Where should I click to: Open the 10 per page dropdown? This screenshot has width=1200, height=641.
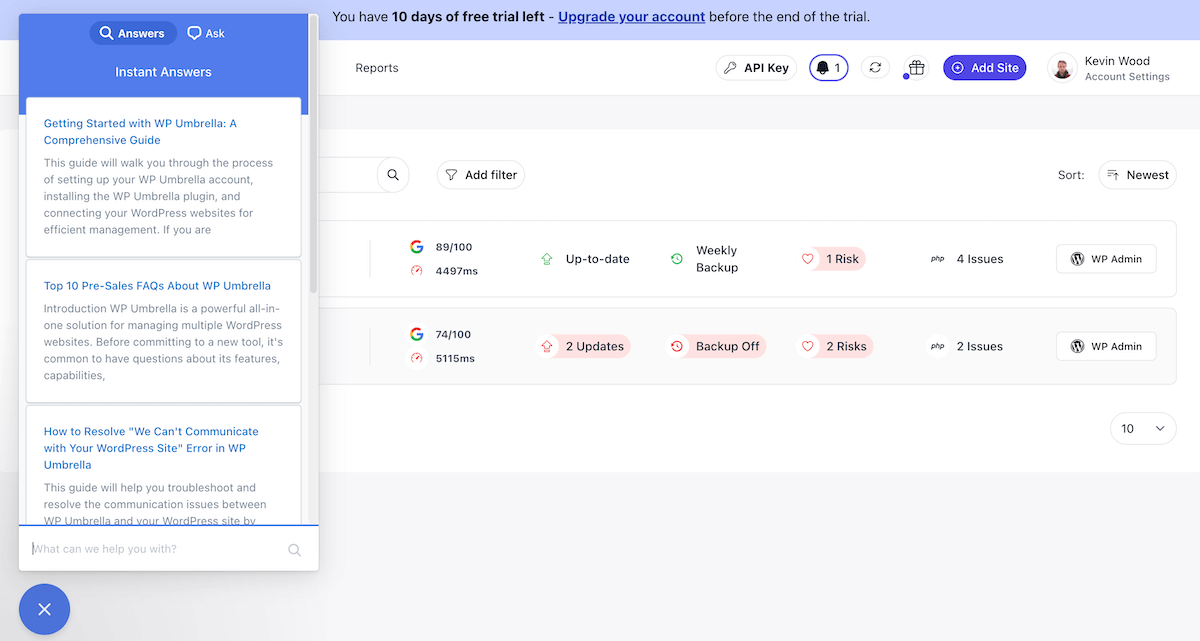tap(1143, 428)
